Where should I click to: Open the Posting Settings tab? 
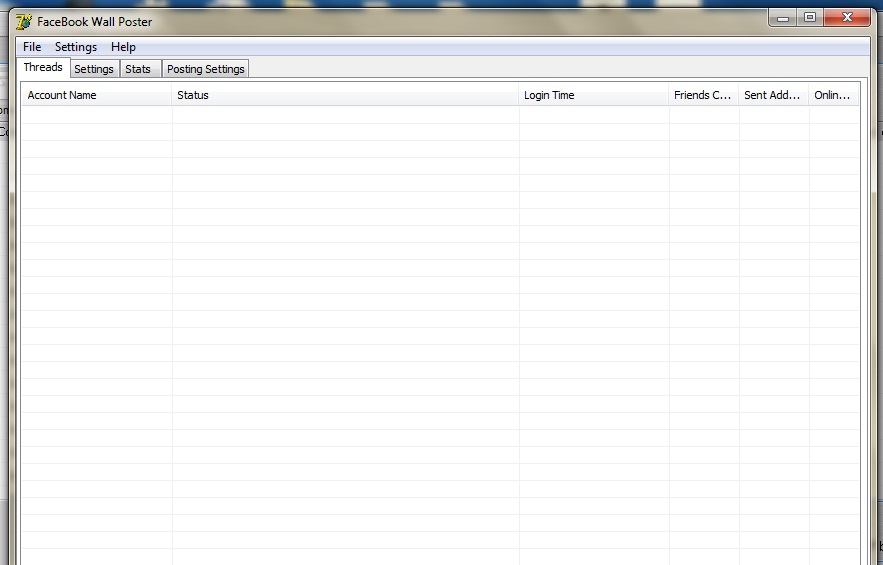pos(206,69)
